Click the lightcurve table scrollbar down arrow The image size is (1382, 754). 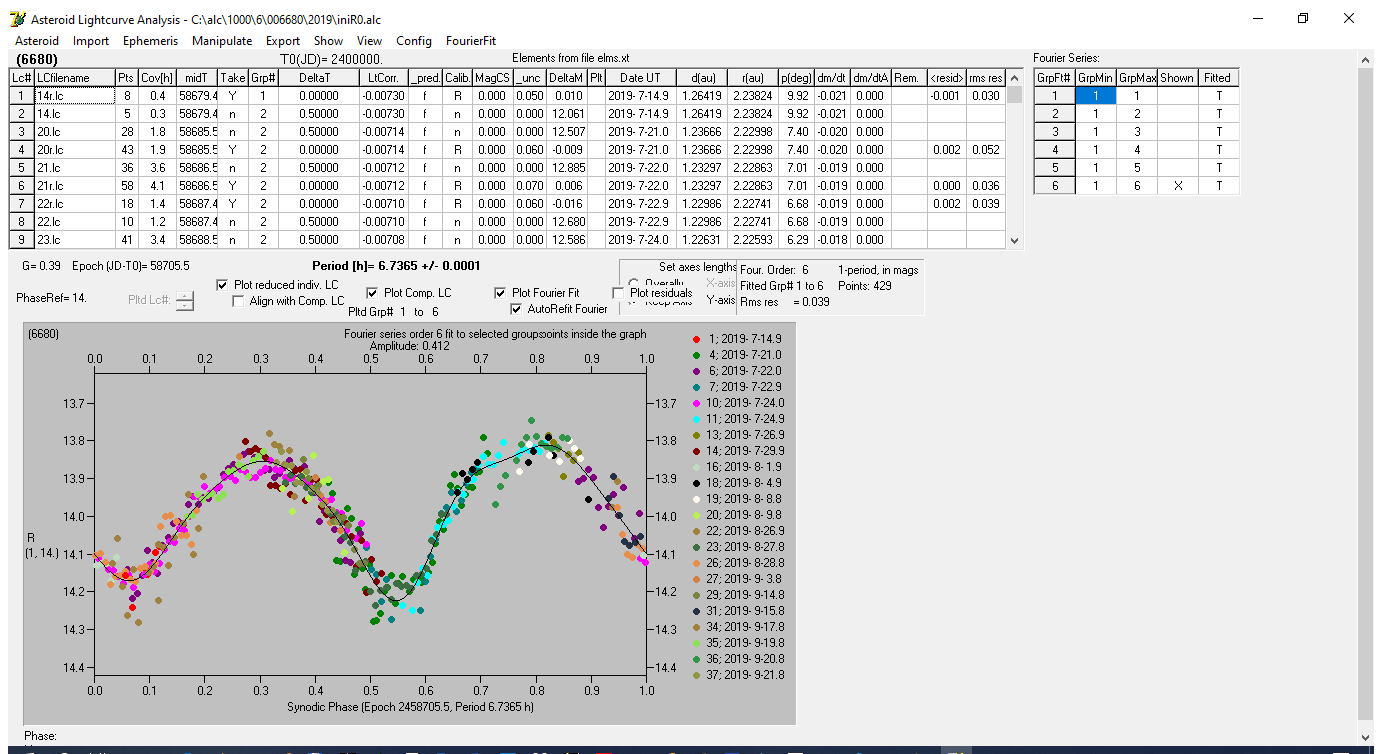(x=1015, y=240)
